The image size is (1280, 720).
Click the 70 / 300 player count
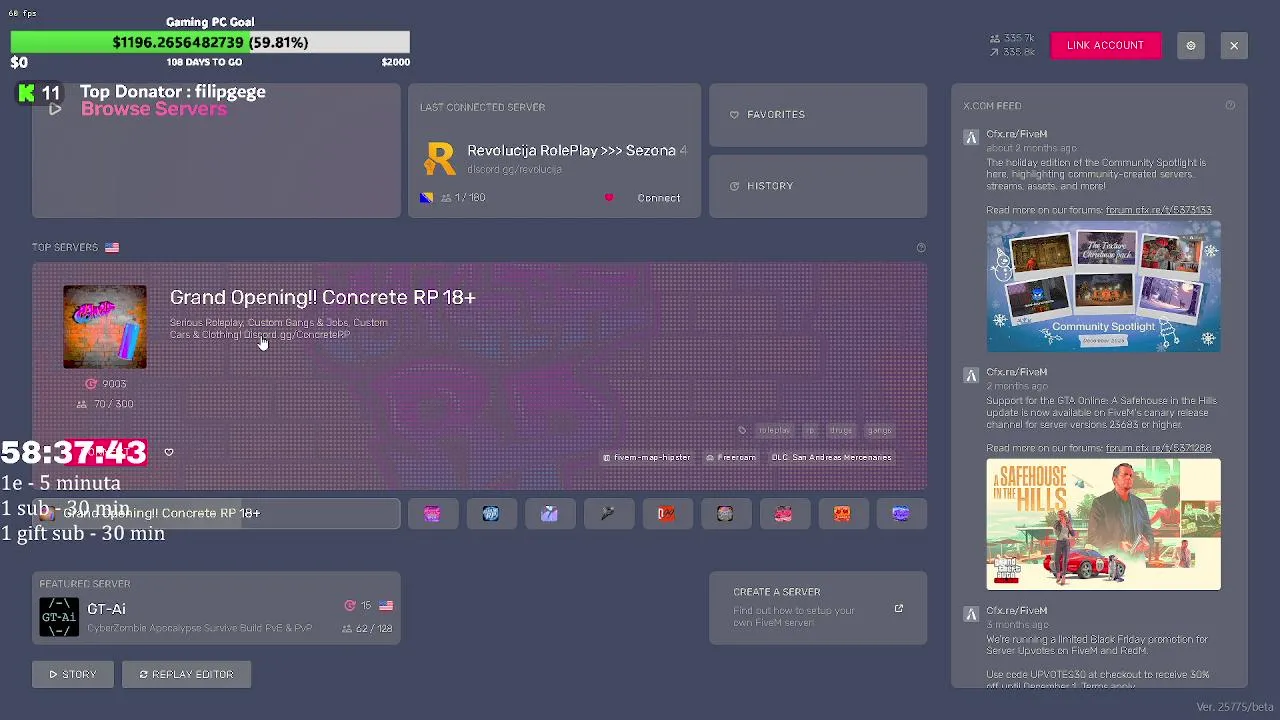pyautogui.click(x=105, y=404)
